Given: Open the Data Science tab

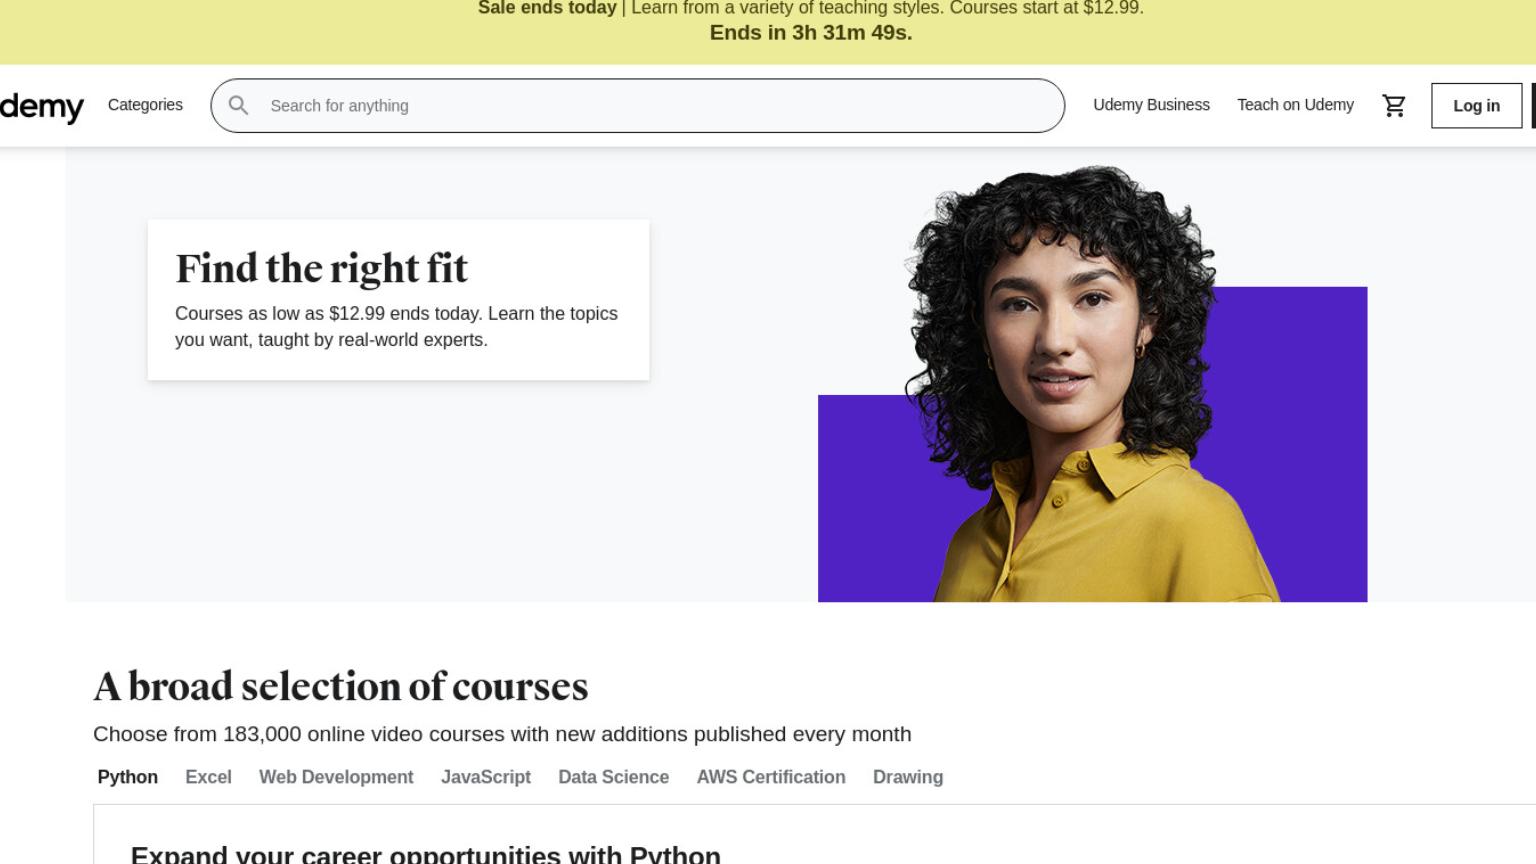Looking at the screenshot, I should [613, 777].
